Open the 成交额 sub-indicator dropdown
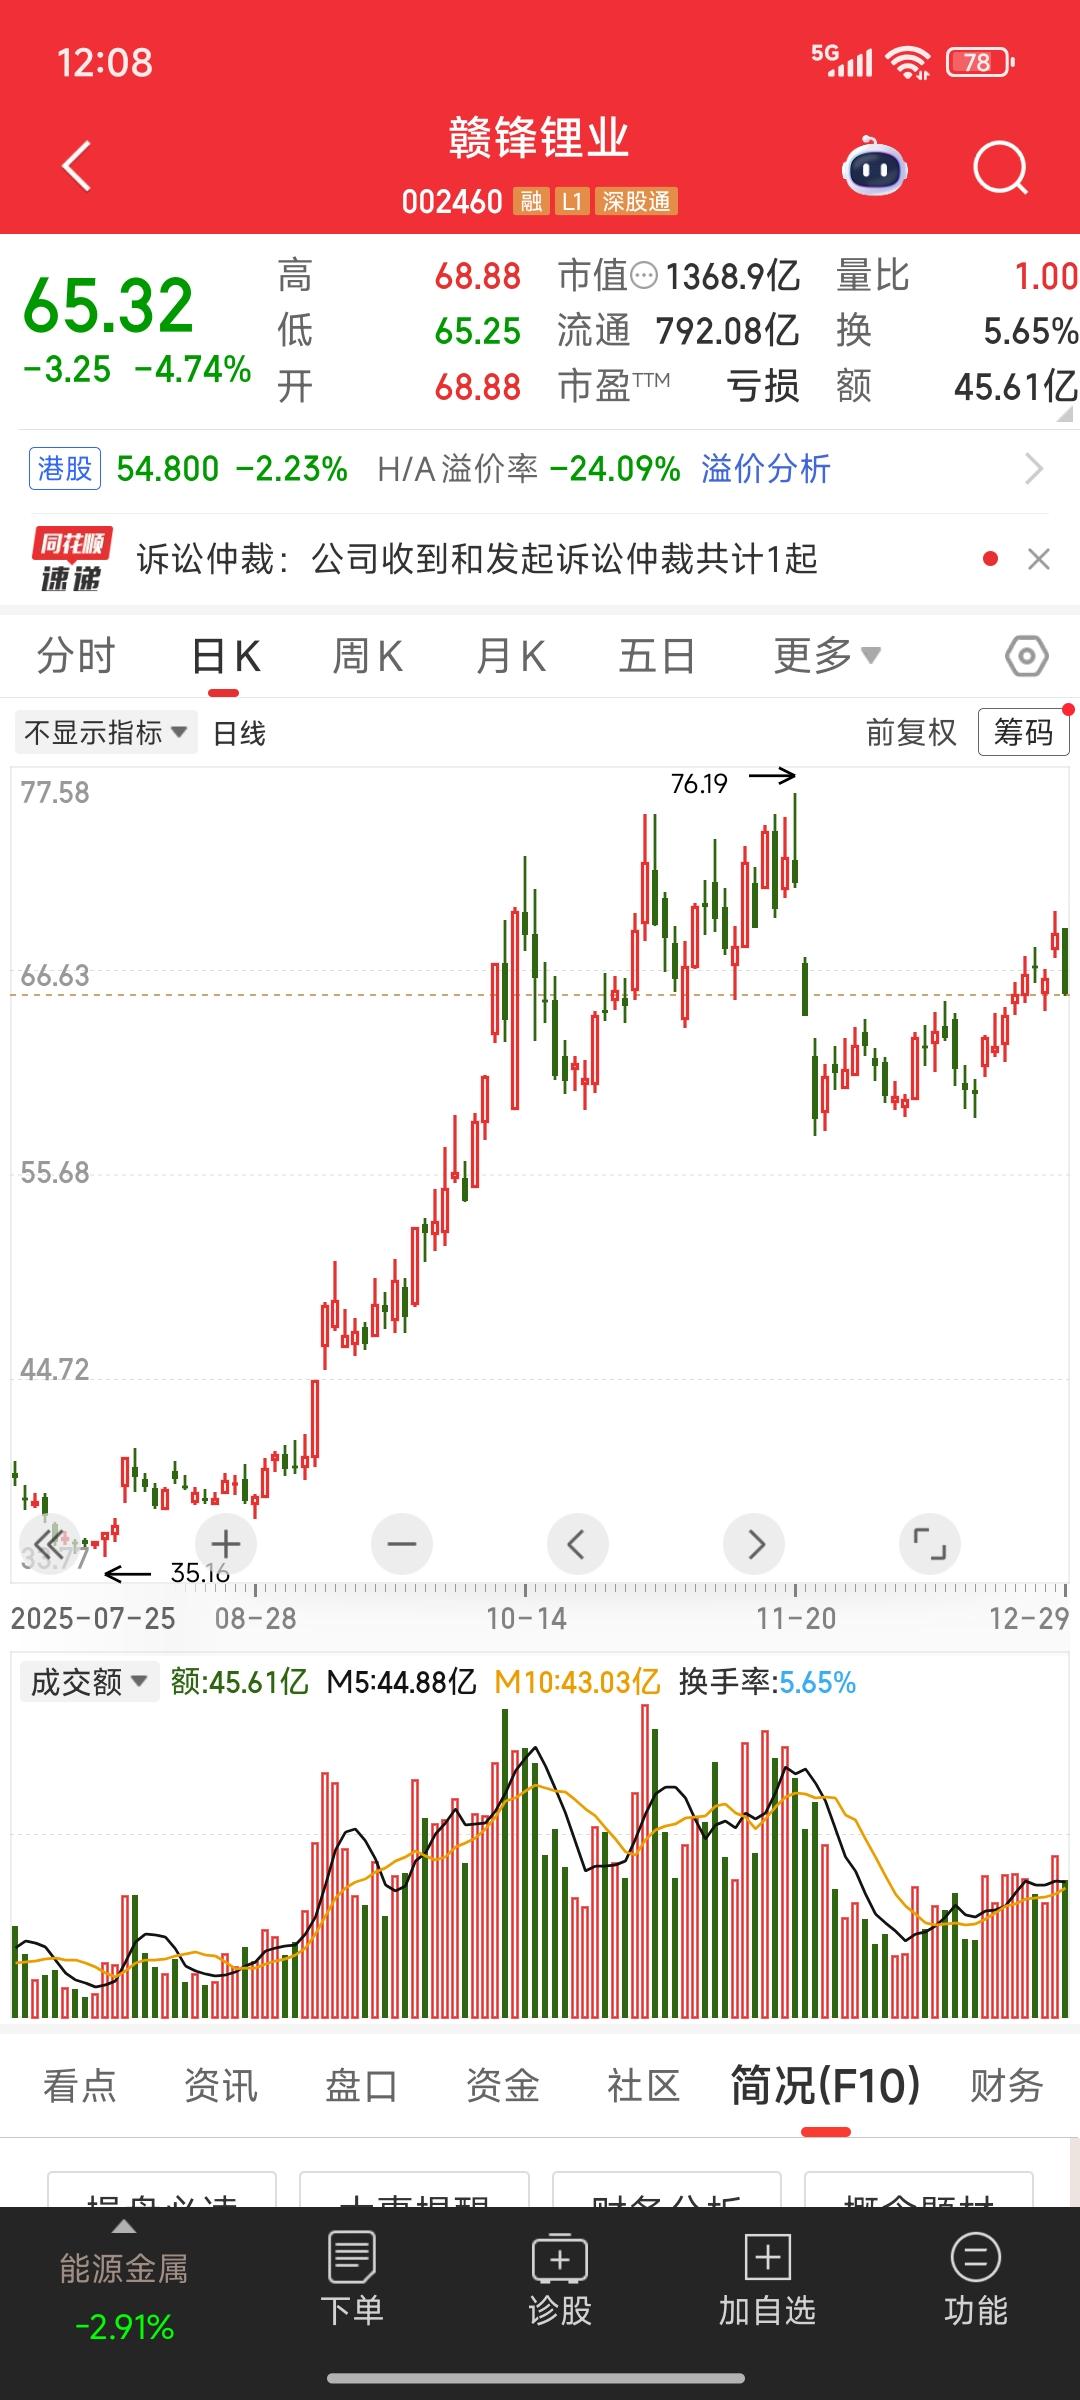Viewport: 1080px width, 2400px height. pos(89,1682)
